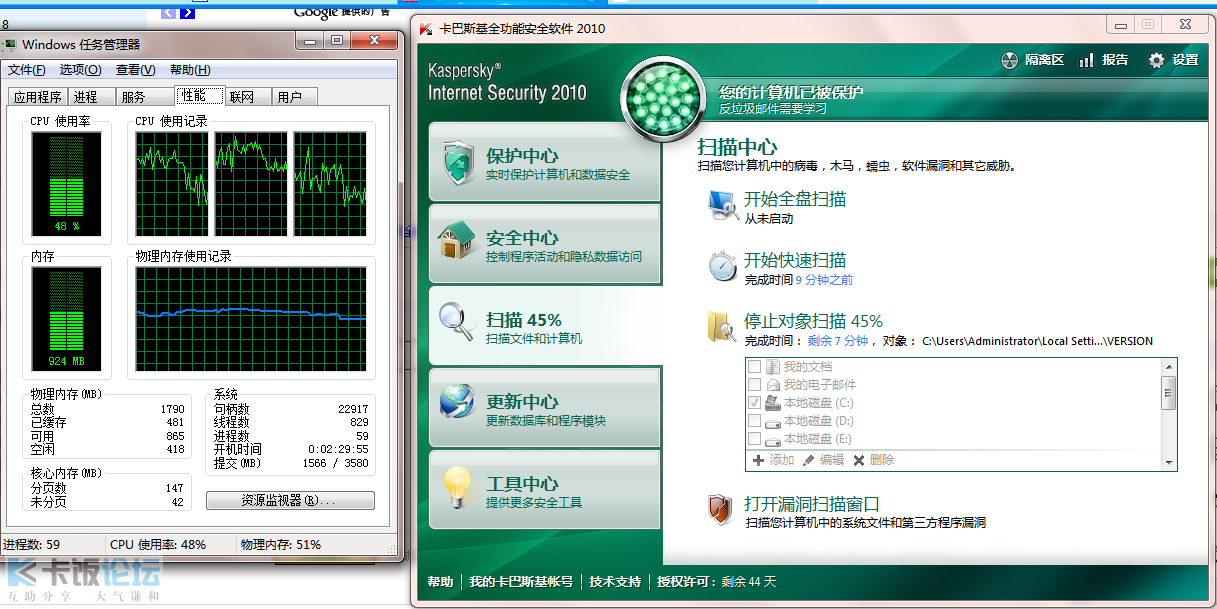
Task: Toggle the 本地磁盘 (D:) checkbox
Action: tap(754, 421)
